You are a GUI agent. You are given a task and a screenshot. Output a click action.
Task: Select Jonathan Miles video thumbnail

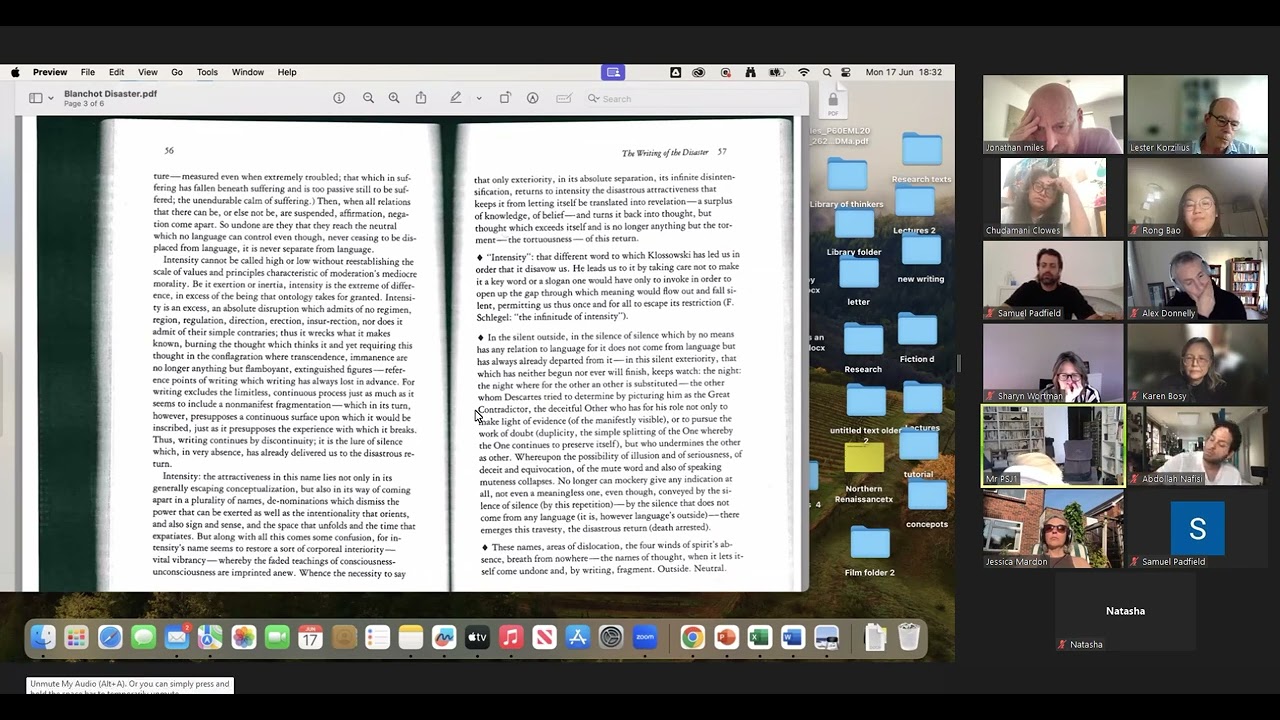[x=1053, y=115]
